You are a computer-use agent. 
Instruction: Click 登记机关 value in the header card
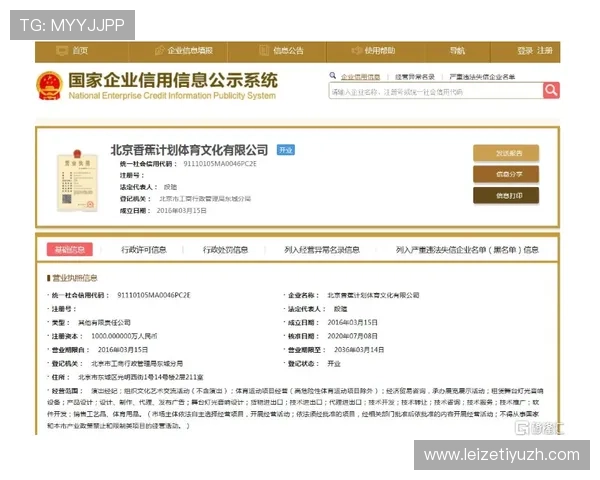click(205, 199)
